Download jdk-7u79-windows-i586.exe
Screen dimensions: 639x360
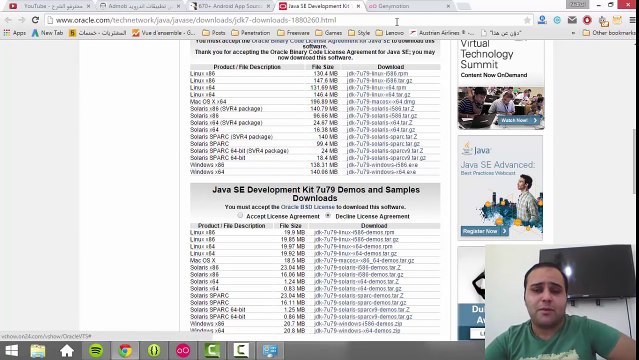click(382, 165)
